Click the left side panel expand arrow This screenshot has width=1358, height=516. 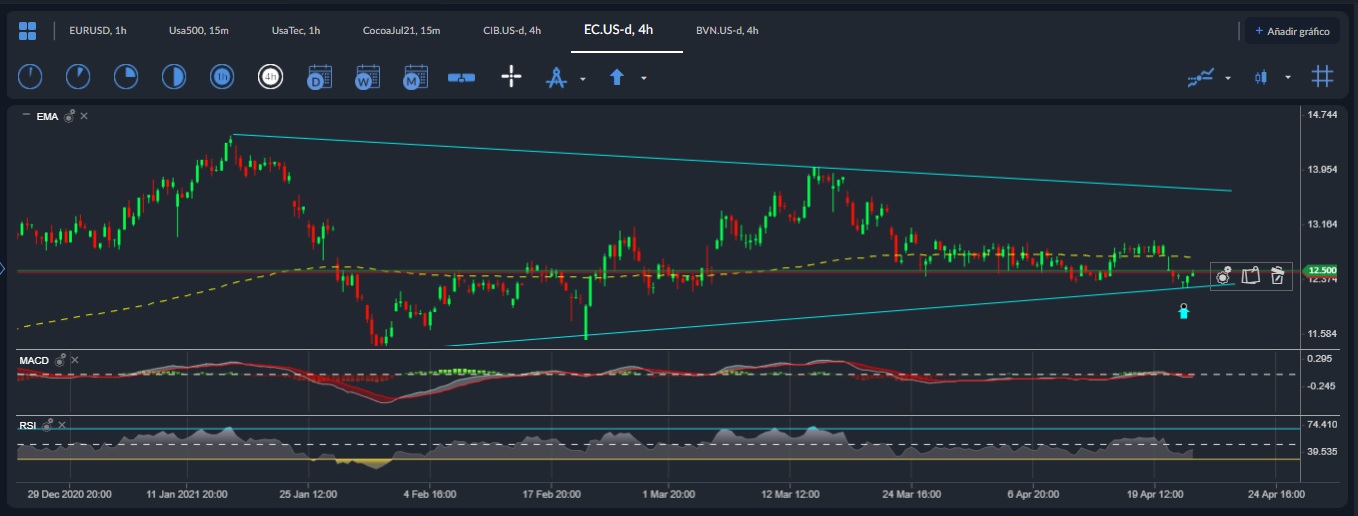[3, 268]
